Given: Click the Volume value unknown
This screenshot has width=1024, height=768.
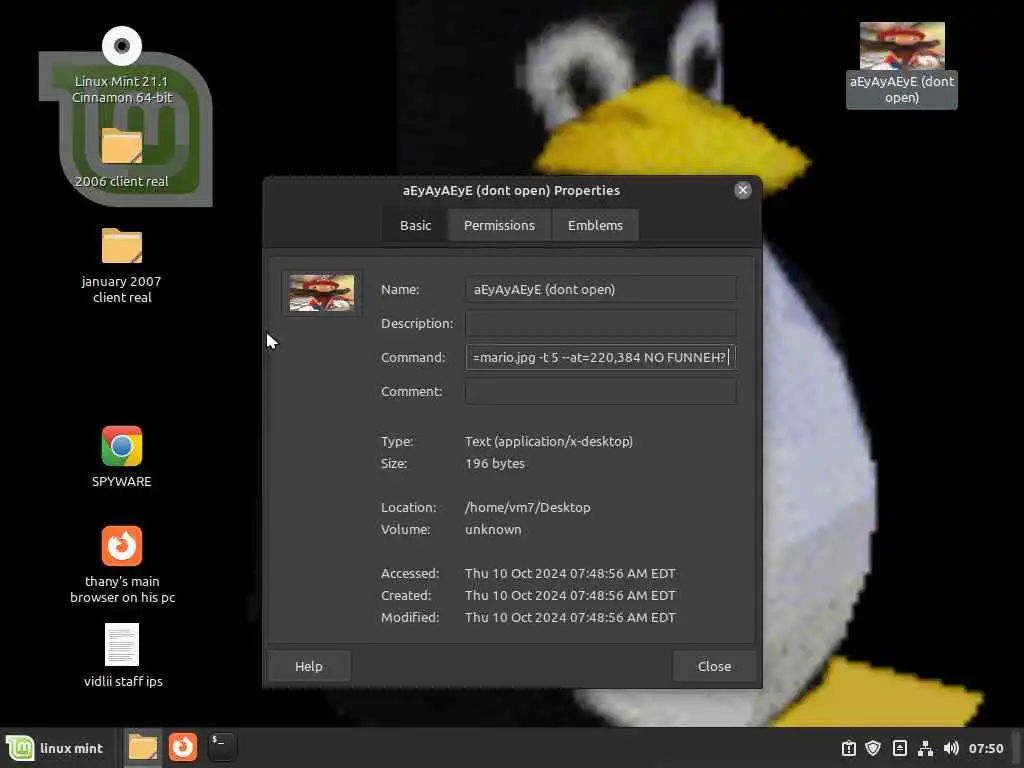Looking at the screenshot, I should click(493, 530).
